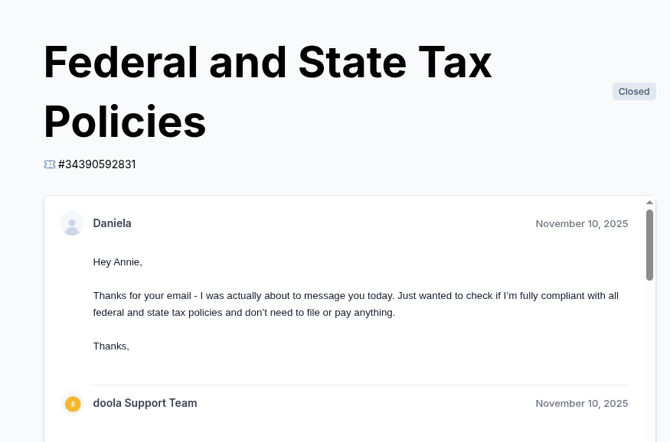The height and width of the screenshot is (442, 670).
Task: Click the doola Support Team avatar icon
Action: pyautogui.click(x=72, y=404)
